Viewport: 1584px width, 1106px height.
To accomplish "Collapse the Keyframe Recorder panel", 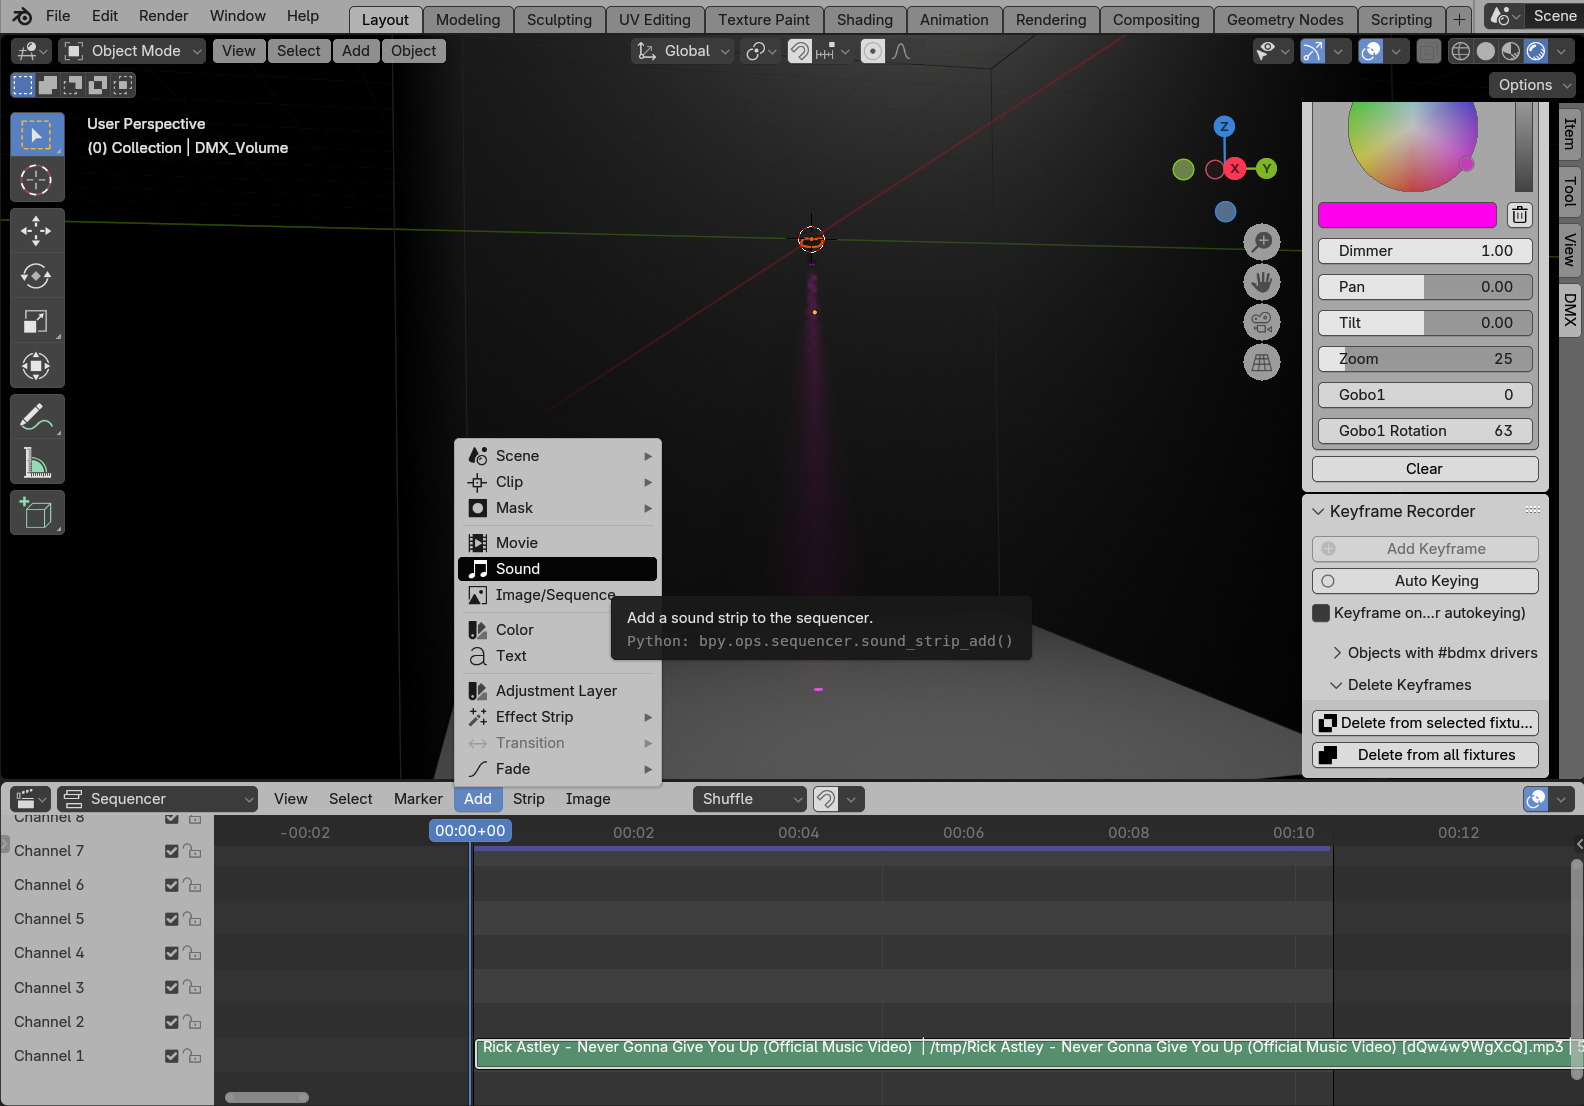I will pos(1318,512).
